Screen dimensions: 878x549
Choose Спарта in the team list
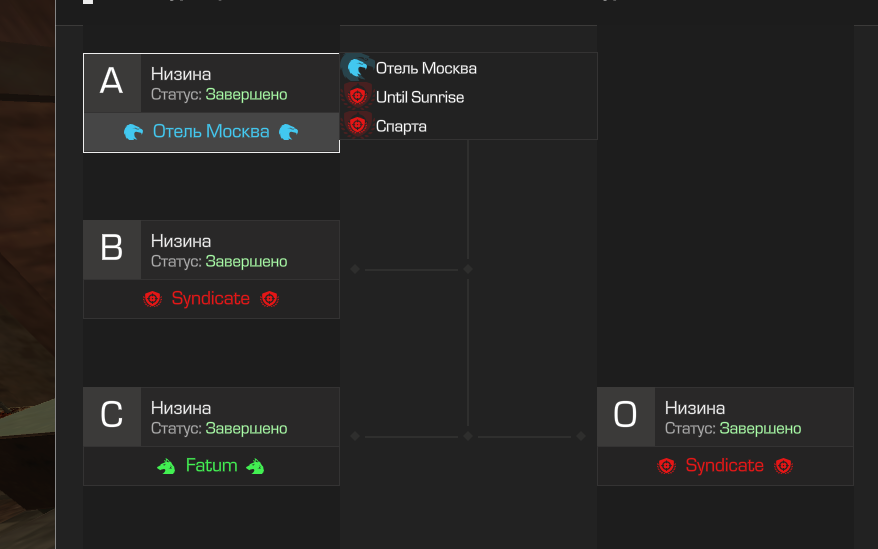pyautogui.click(x=401, y=126)
